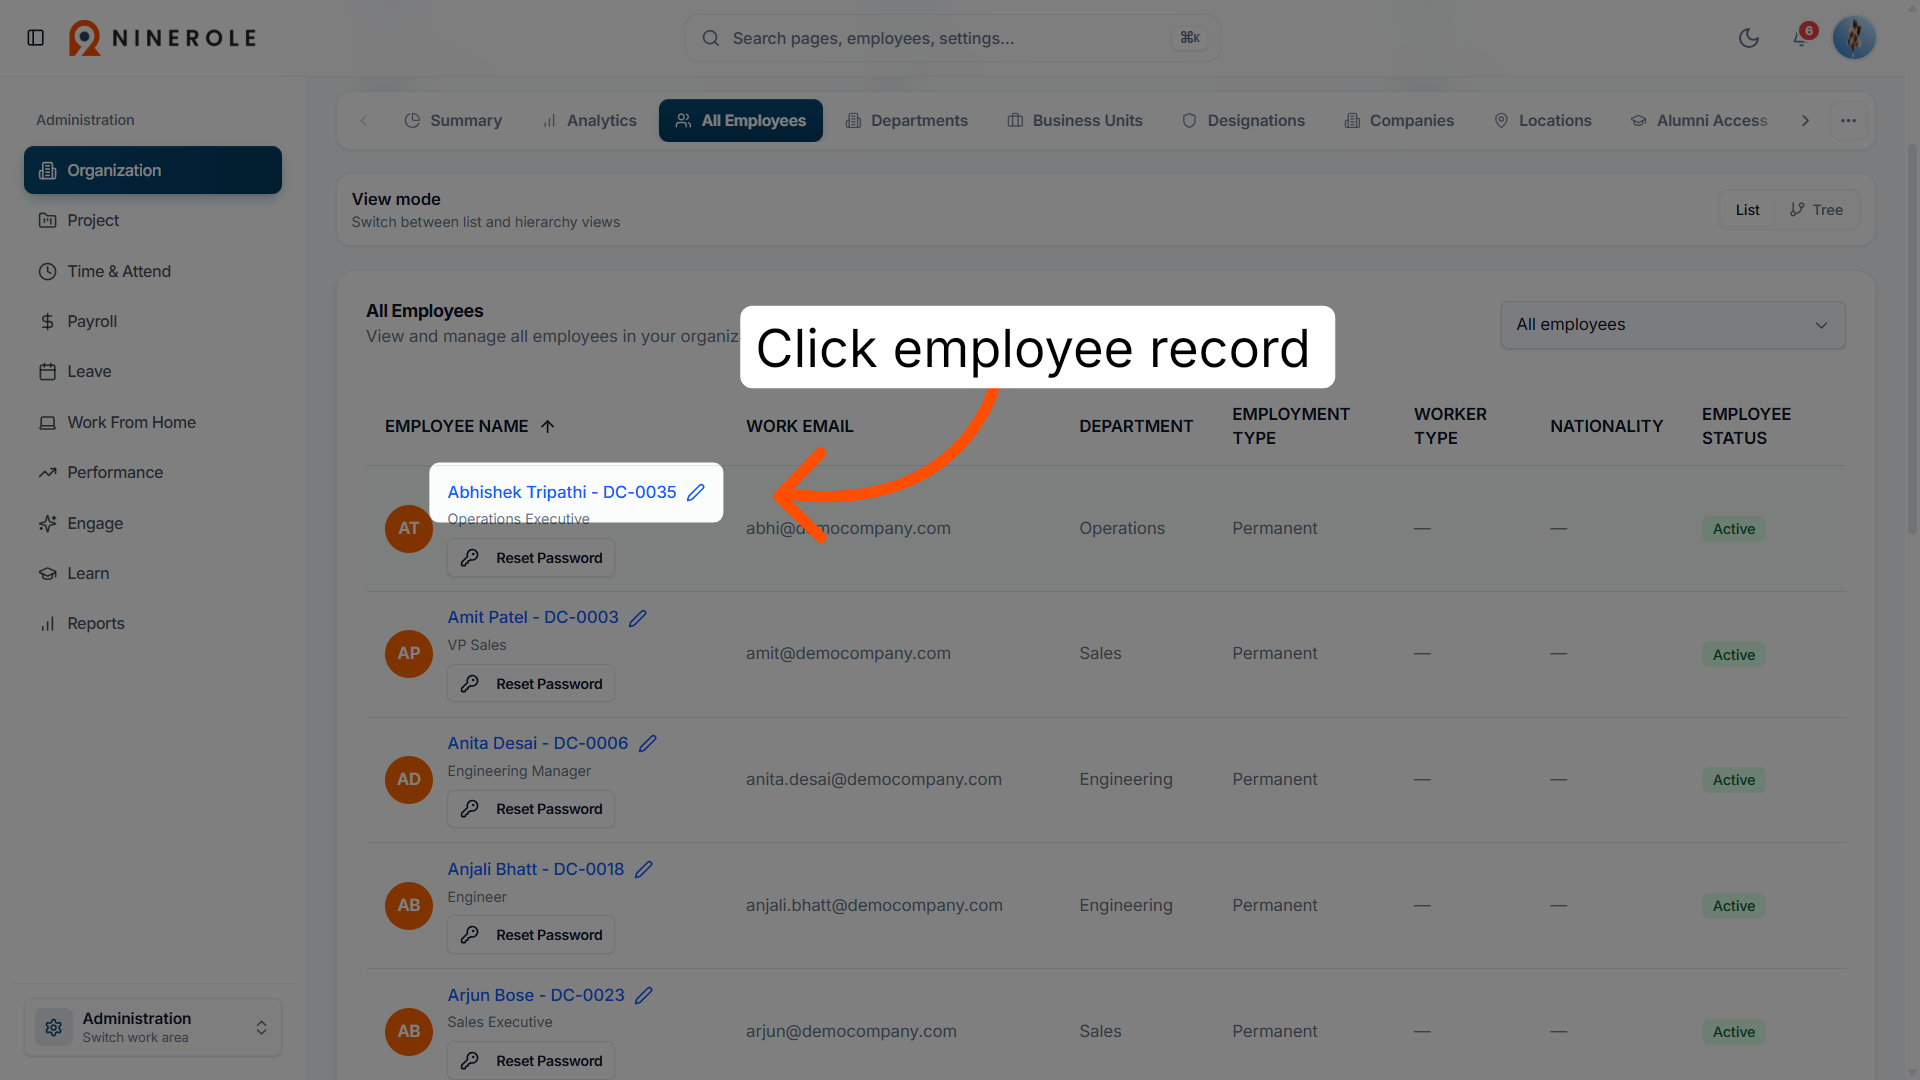The image size is (1920, 1080).
Task: Open Leave in the sidebar
Action: 153,371
